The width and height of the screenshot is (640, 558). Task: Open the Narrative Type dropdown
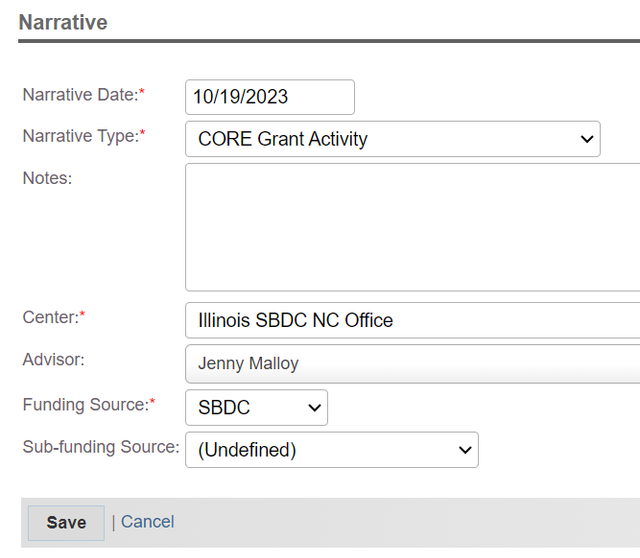393,139
